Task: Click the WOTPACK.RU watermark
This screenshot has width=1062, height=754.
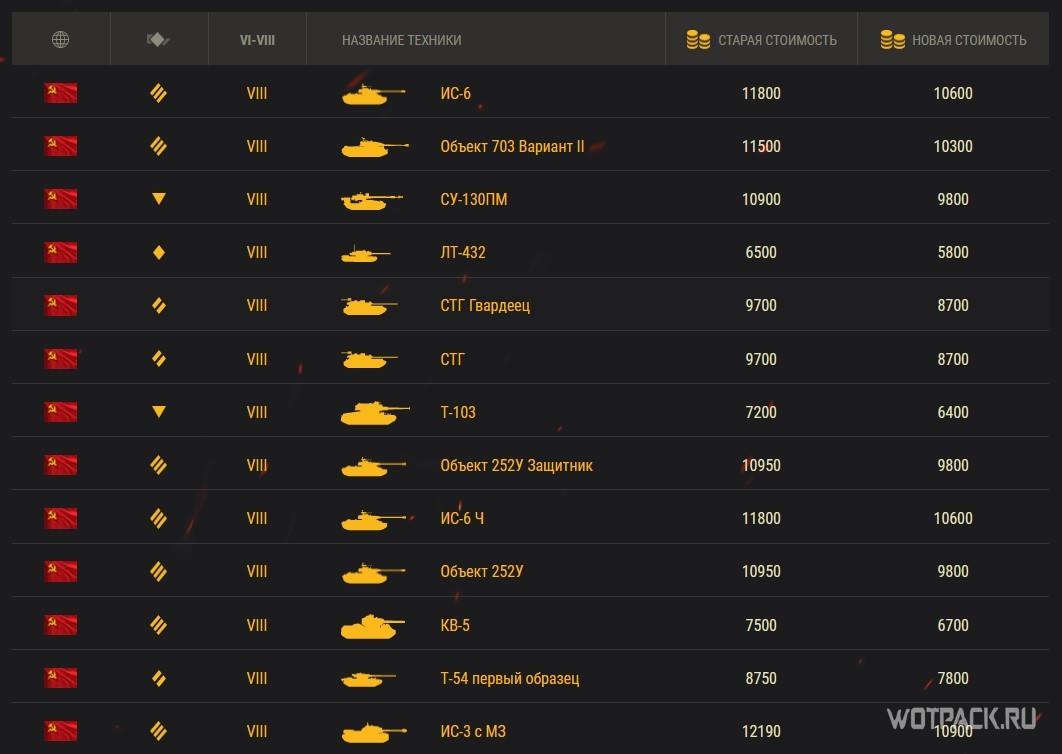Action: (962, 718)
